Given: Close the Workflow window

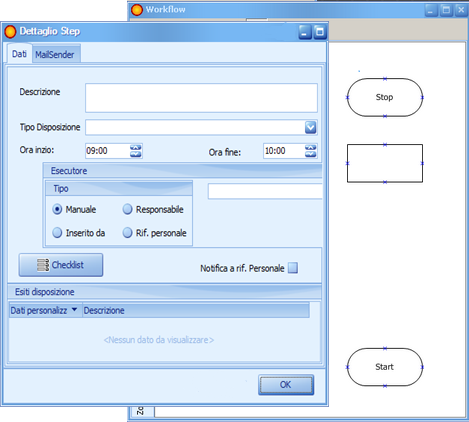Looking at the screenshot, I should [x=461, y=10].
